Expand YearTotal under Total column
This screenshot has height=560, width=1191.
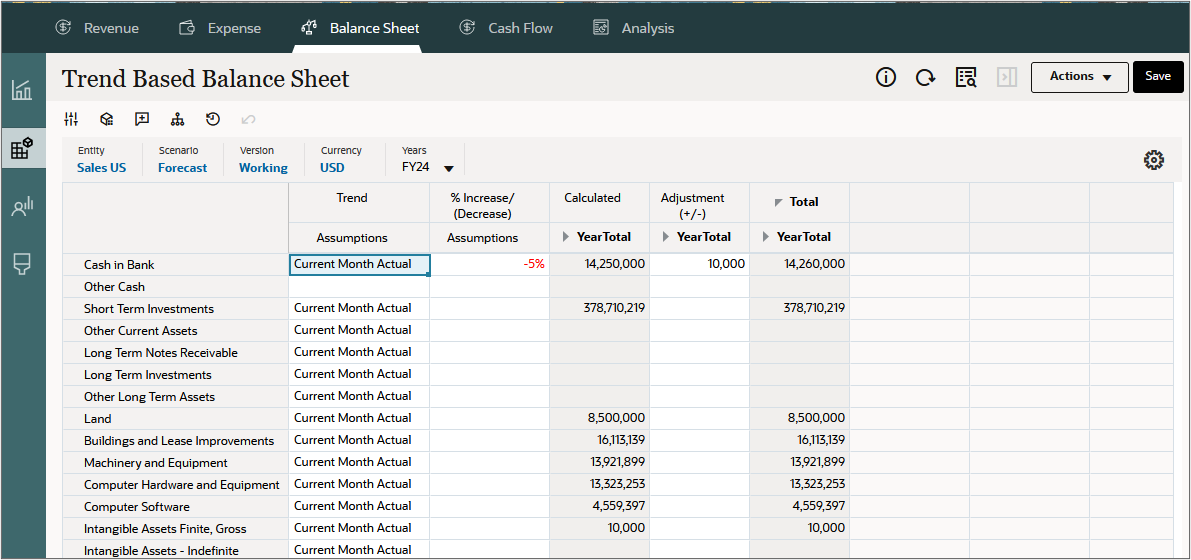click(766, 237)
